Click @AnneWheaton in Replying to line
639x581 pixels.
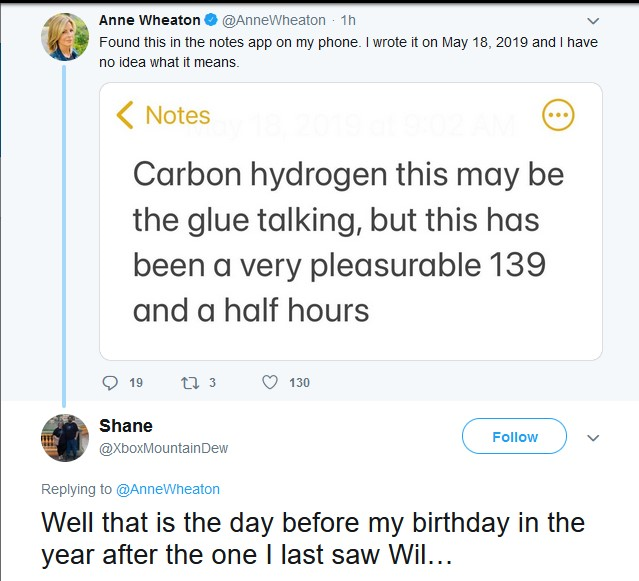click(168, 489)
